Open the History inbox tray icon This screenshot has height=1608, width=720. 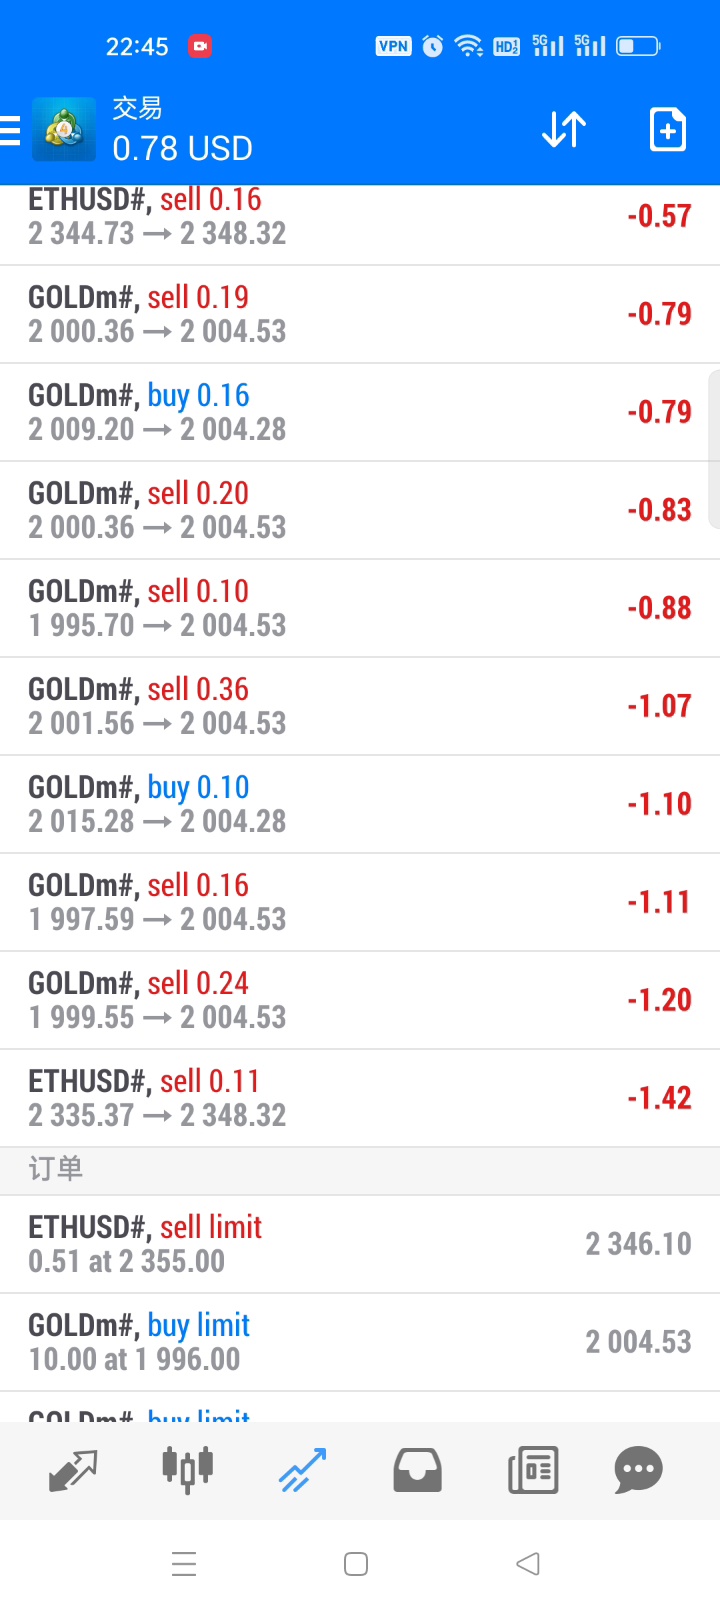[417, 1470]
